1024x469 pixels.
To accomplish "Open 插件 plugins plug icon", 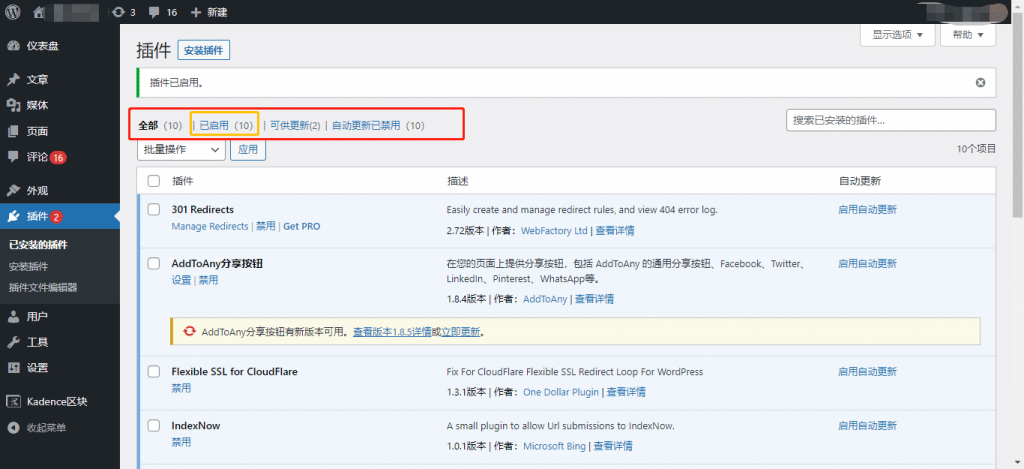I will click(14, 216).
